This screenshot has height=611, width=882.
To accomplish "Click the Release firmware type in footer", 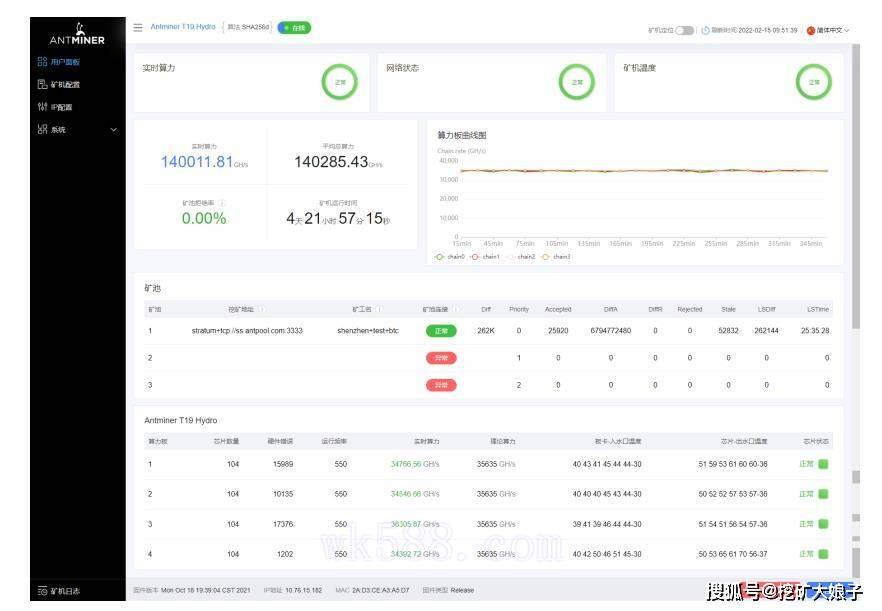I will pyautogui.click(x=462, y=590).
